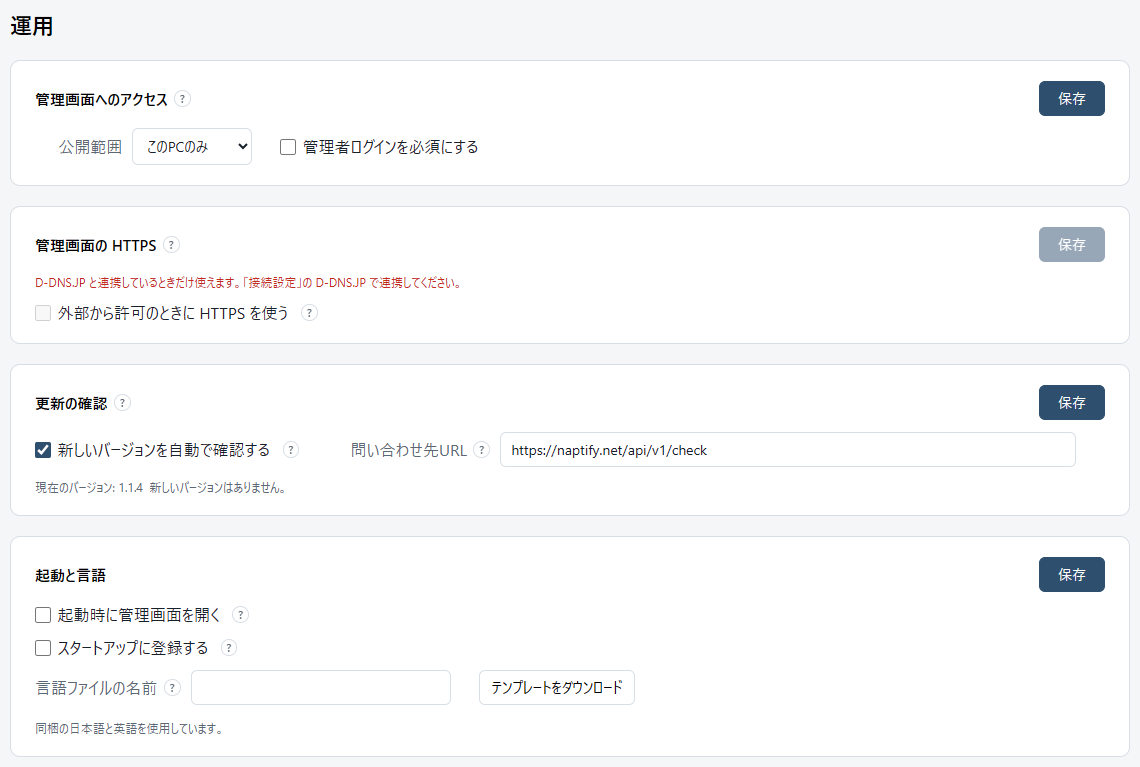
Task: Click the red D-DNS.JP warning text
Action: pyautogui.click(x=249, y=283)
